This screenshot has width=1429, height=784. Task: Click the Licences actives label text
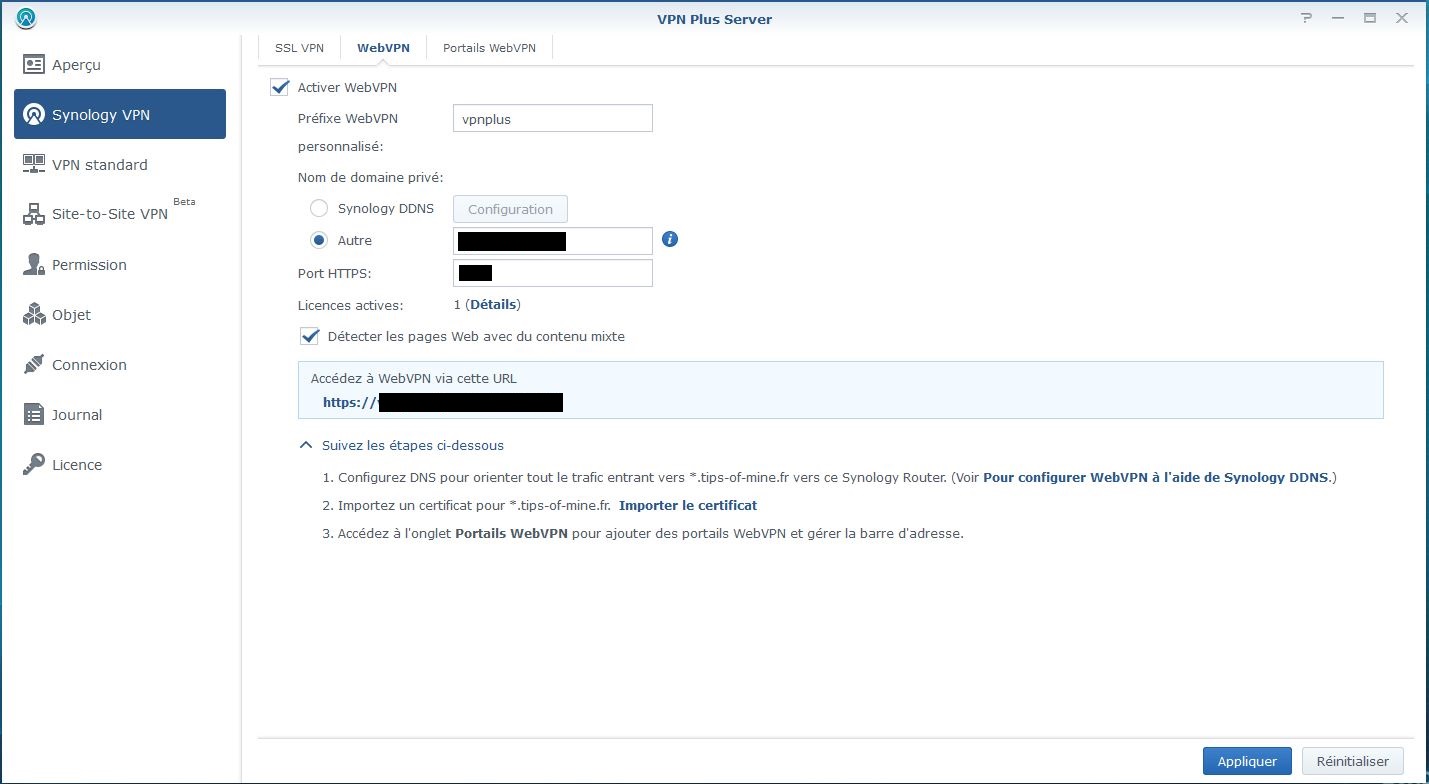pyautogui.click(x=350, y=305)
